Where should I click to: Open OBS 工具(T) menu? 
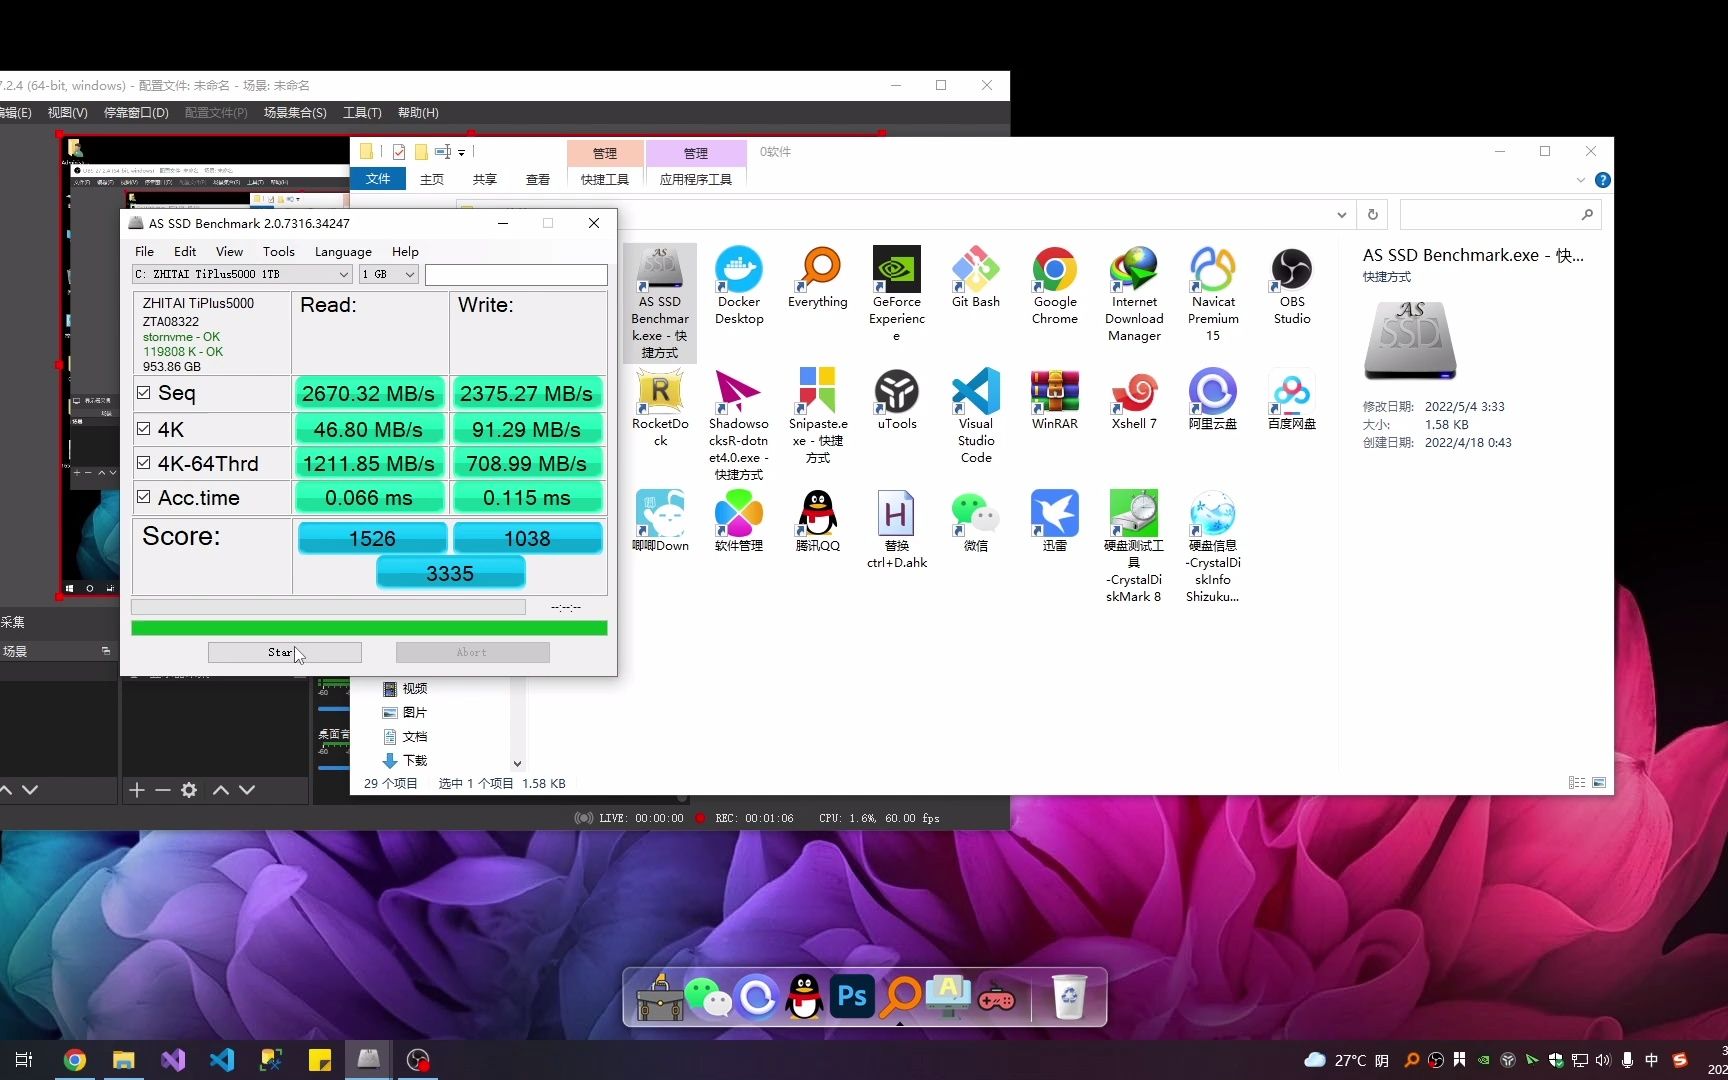(x=362, y=112)
